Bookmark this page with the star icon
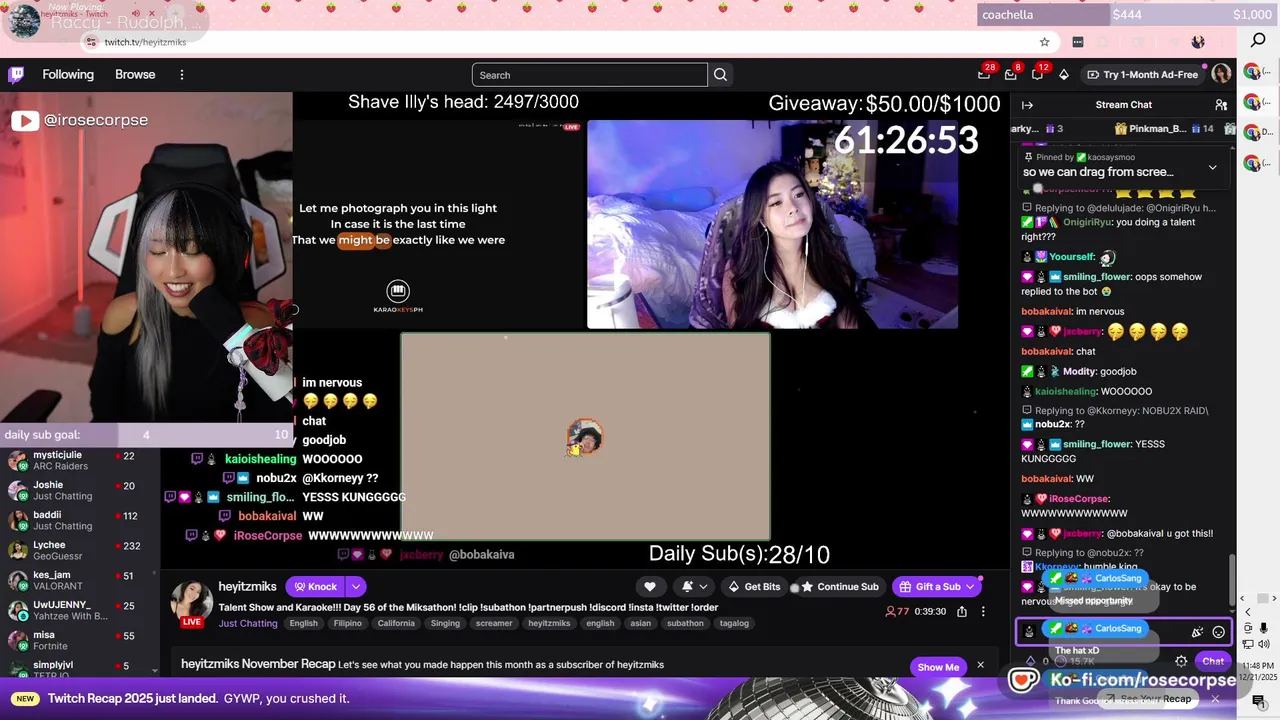Viewport: 1280px width, 720px height. point(1045,42)
